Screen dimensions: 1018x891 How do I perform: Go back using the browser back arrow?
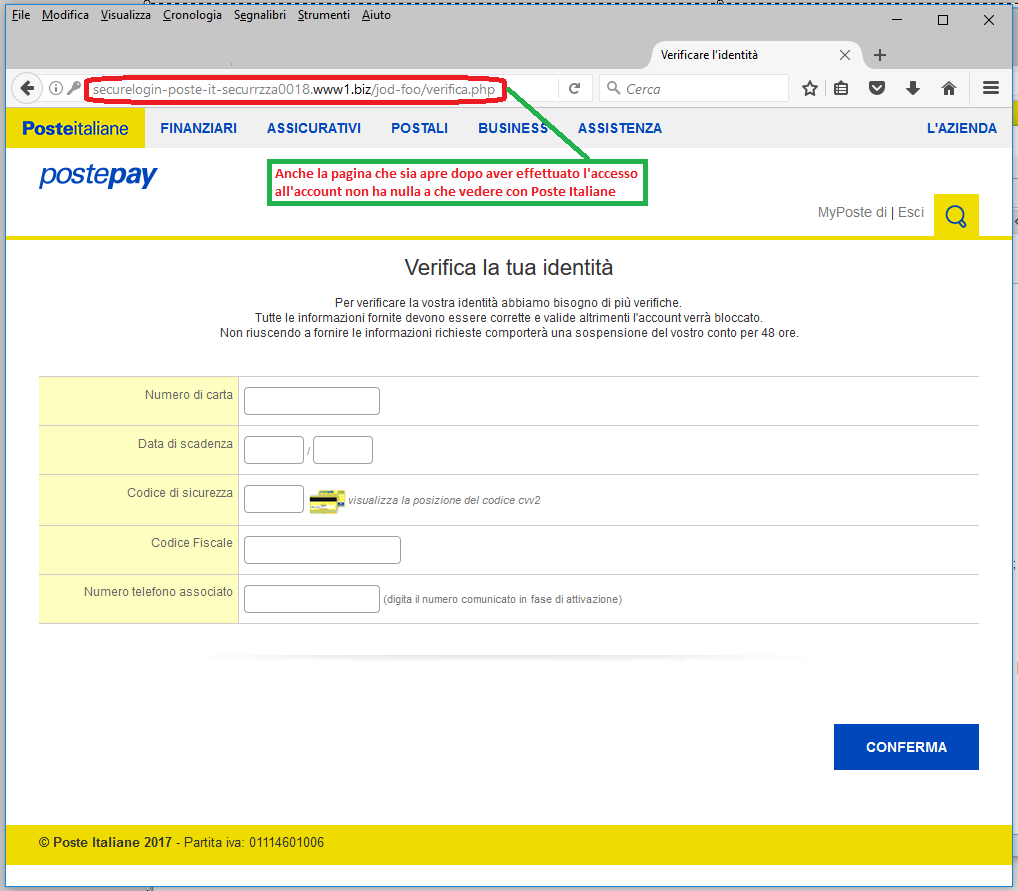(27, 88)
